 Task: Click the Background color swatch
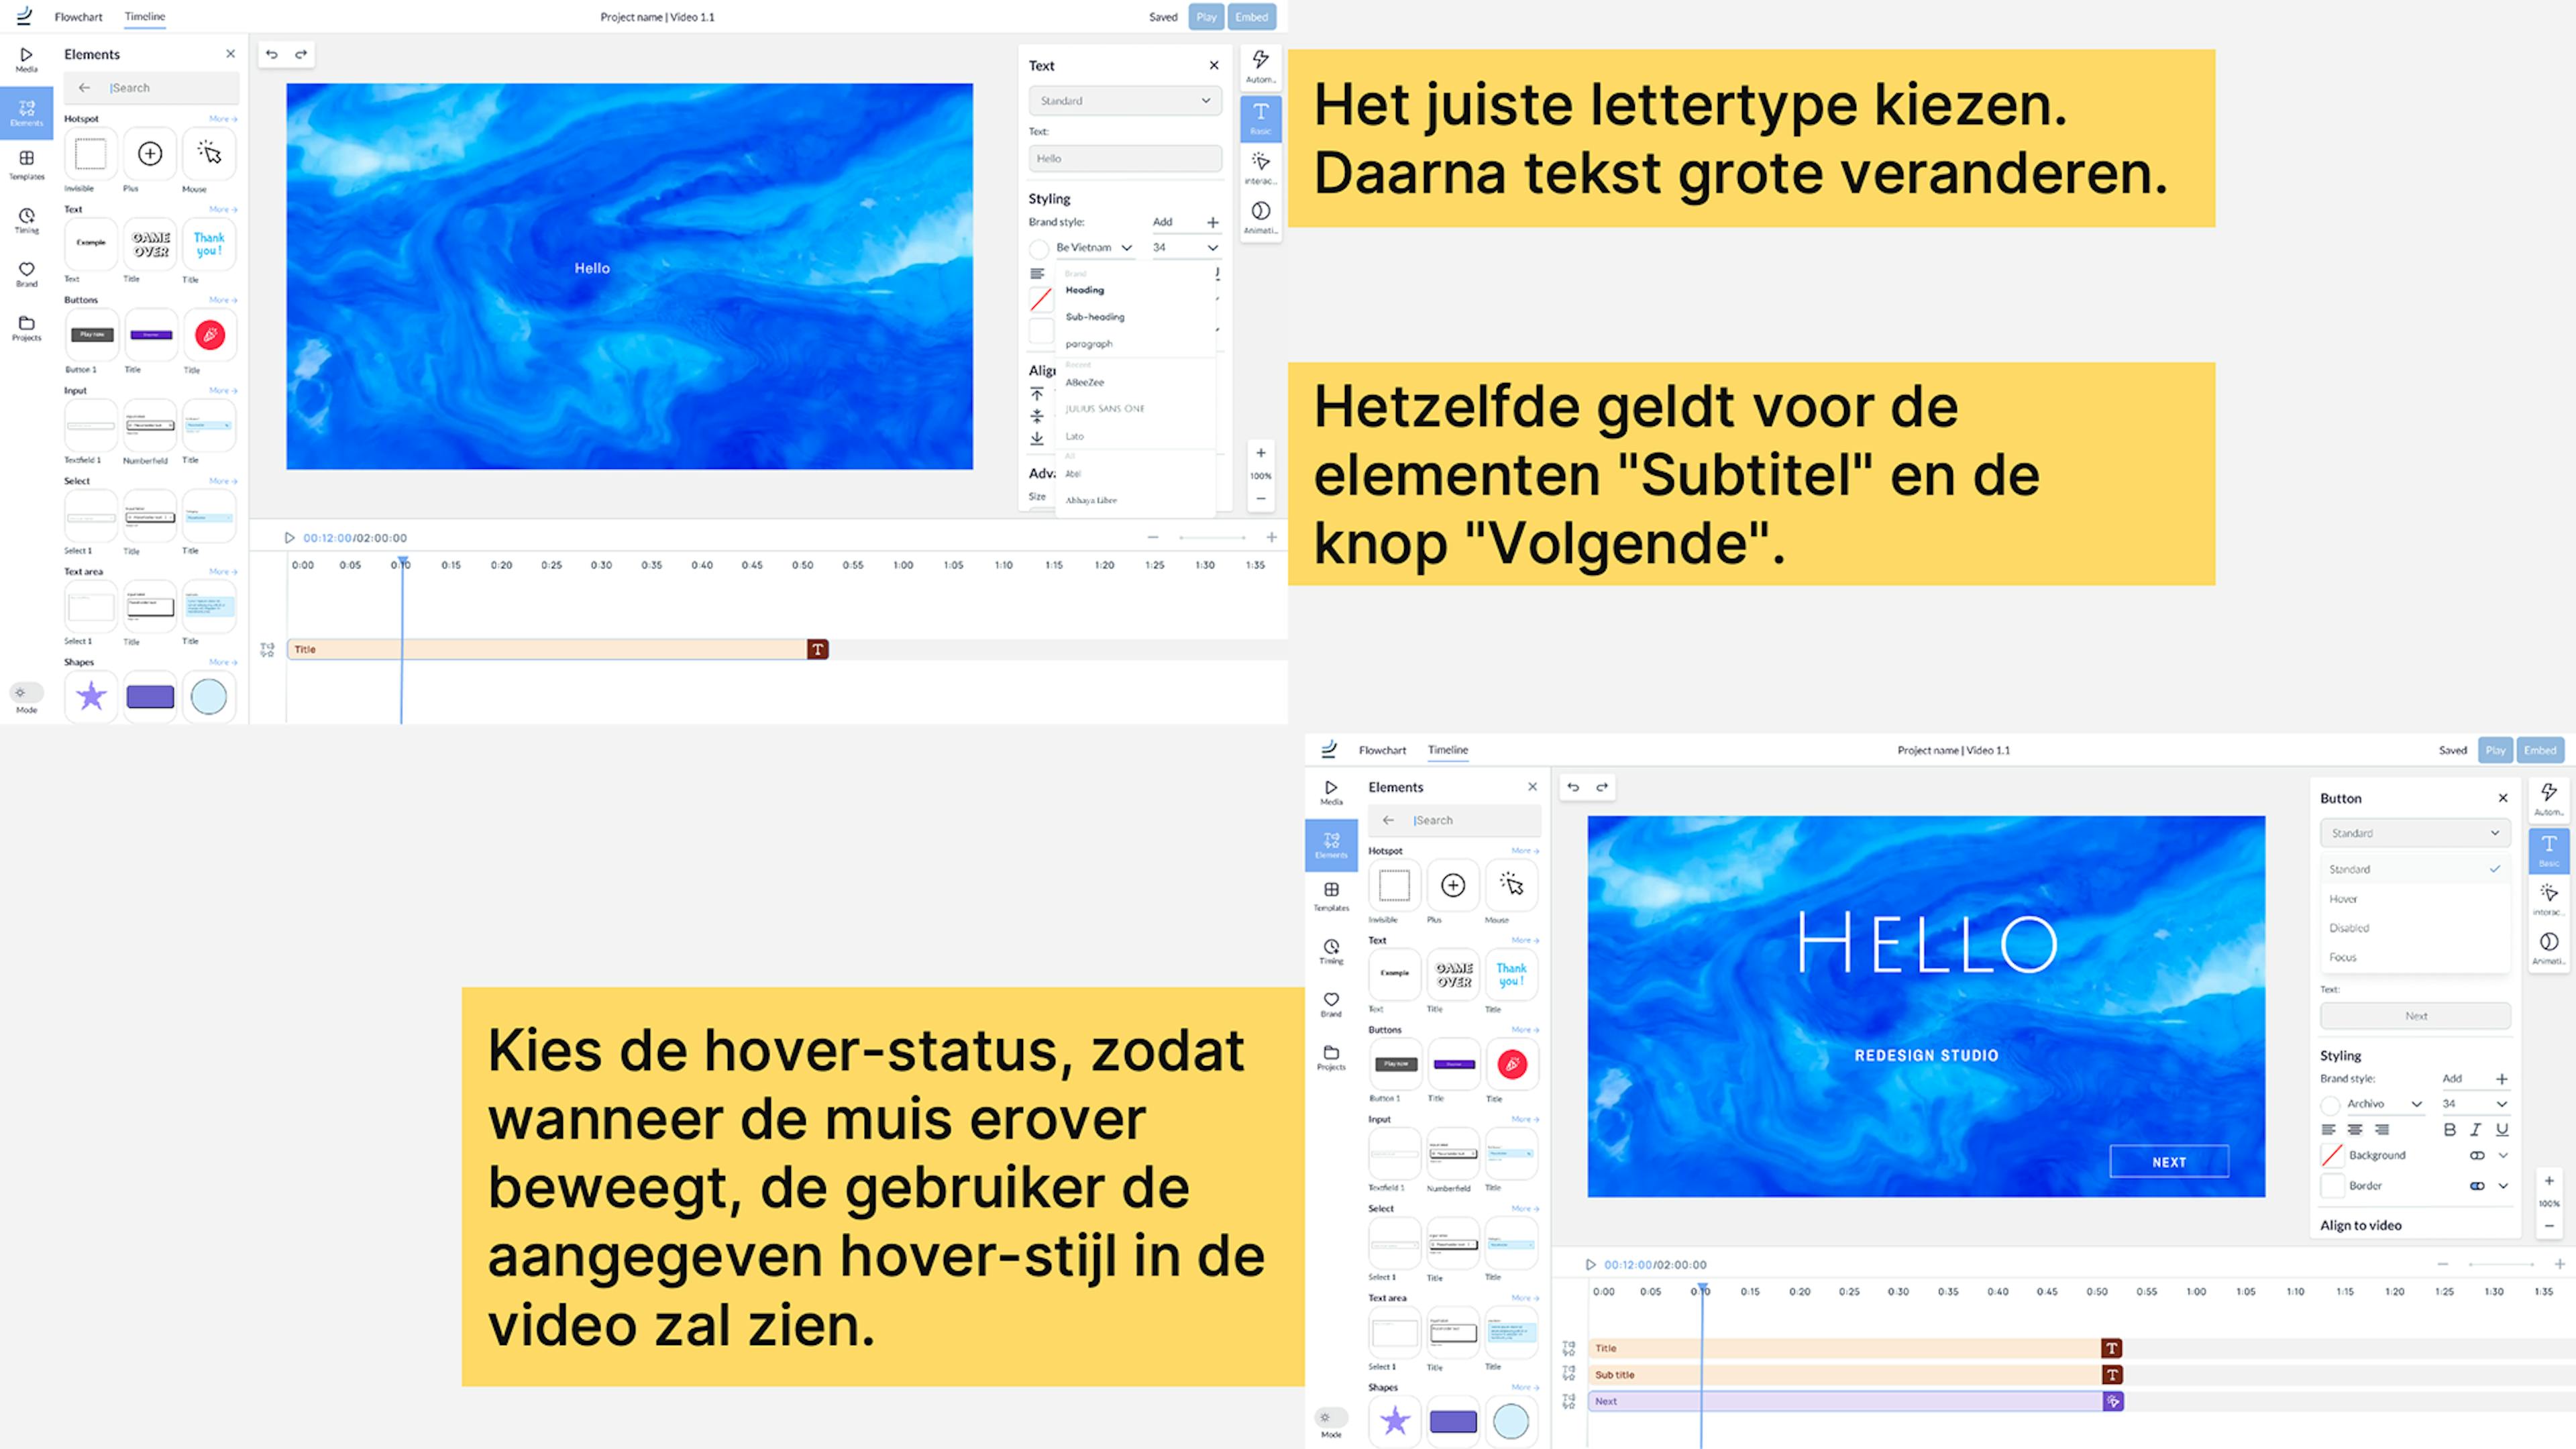coord(2332,1155)
